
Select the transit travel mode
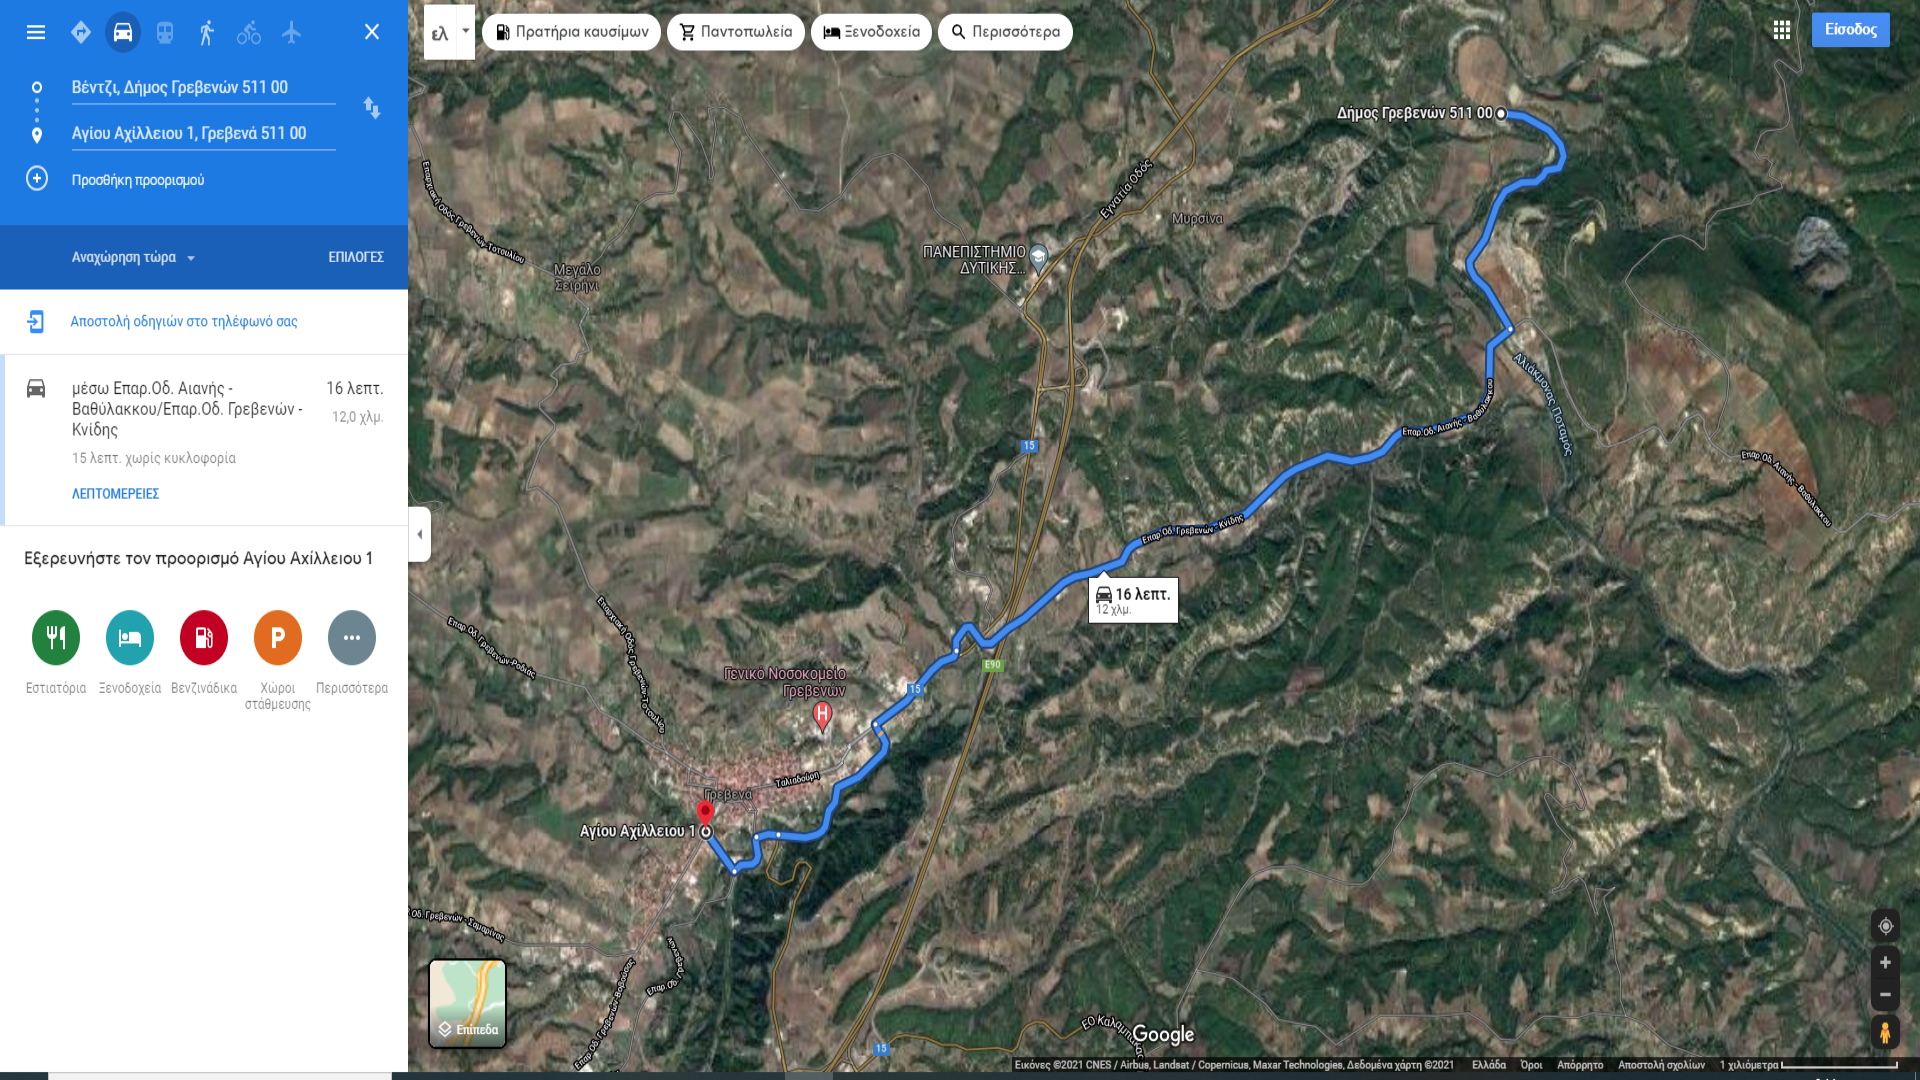coord(165,32)
